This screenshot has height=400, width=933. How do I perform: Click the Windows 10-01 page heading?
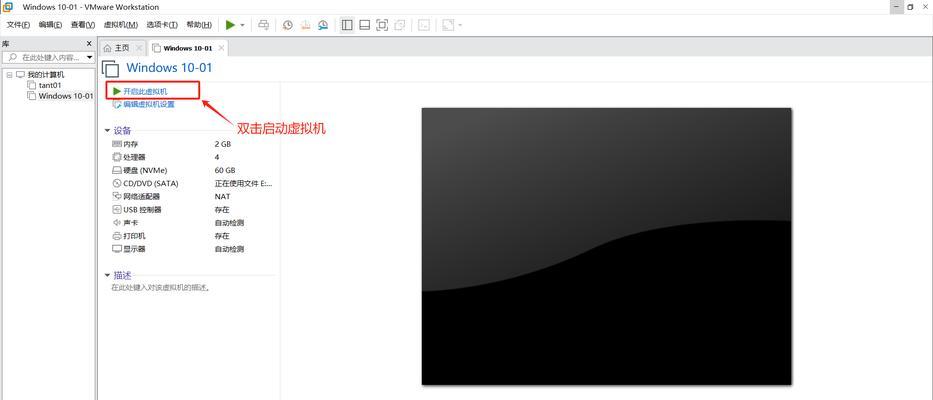[169, 68]
